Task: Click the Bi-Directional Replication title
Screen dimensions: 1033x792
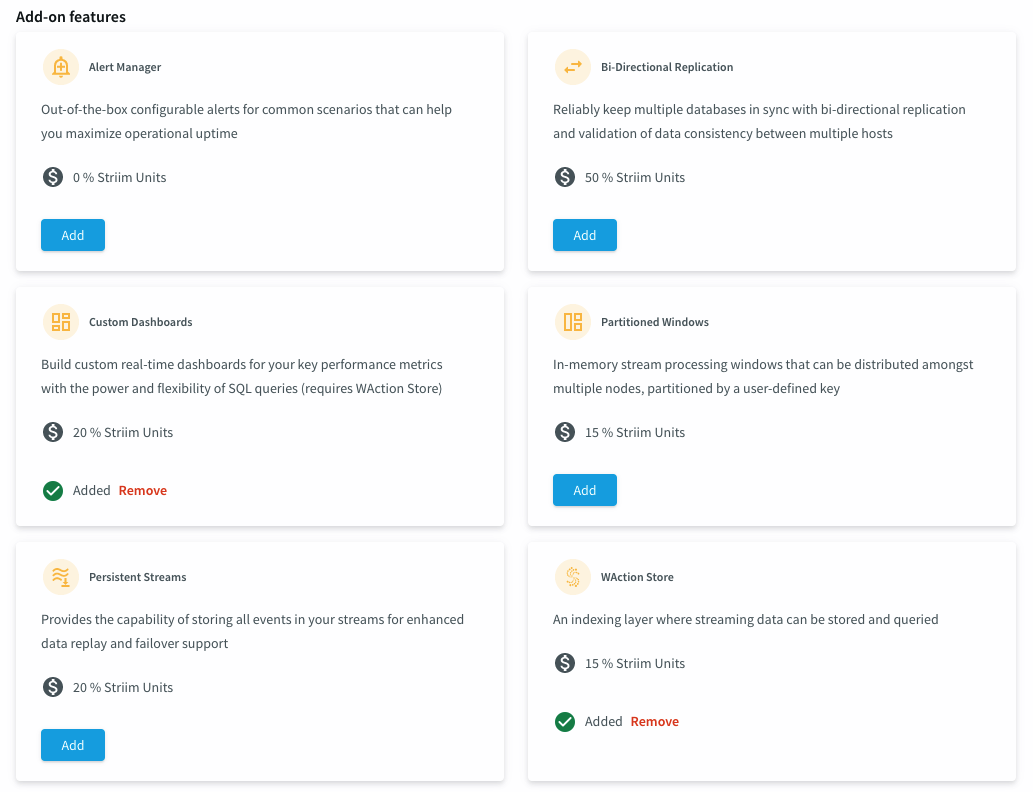Action: [x=667, y=67]
